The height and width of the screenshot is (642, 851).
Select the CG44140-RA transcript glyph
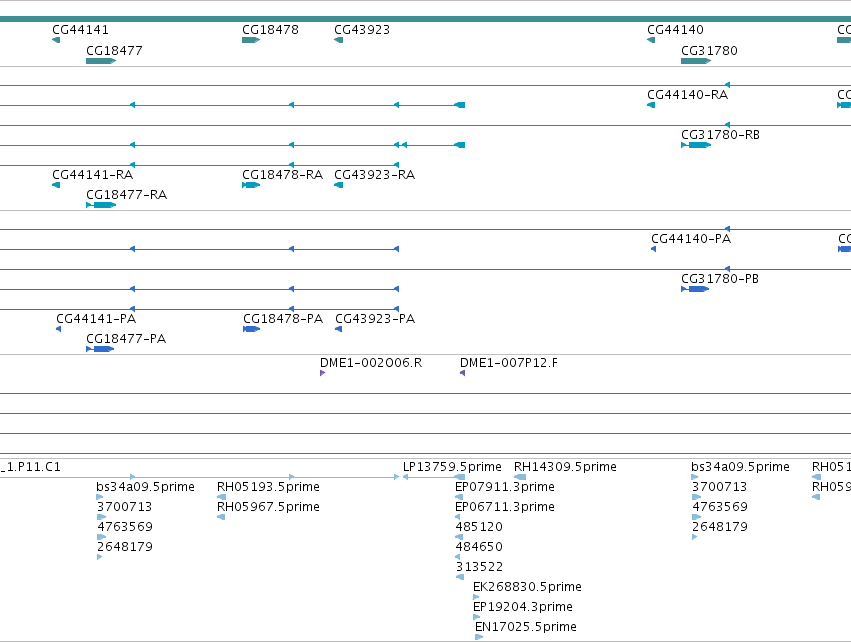tap(651, 105)
